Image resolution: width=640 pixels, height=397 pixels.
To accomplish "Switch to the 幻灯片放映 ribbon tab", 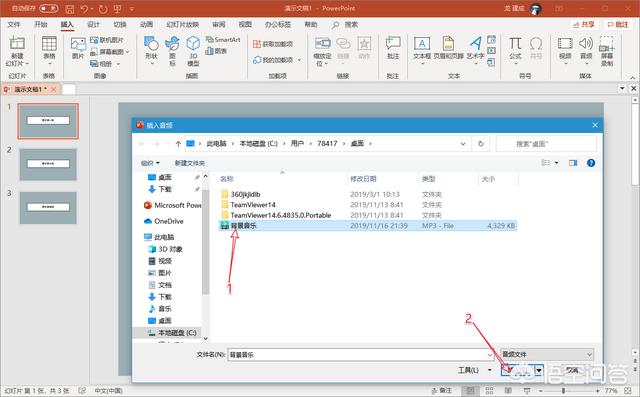I will (182, 24).
